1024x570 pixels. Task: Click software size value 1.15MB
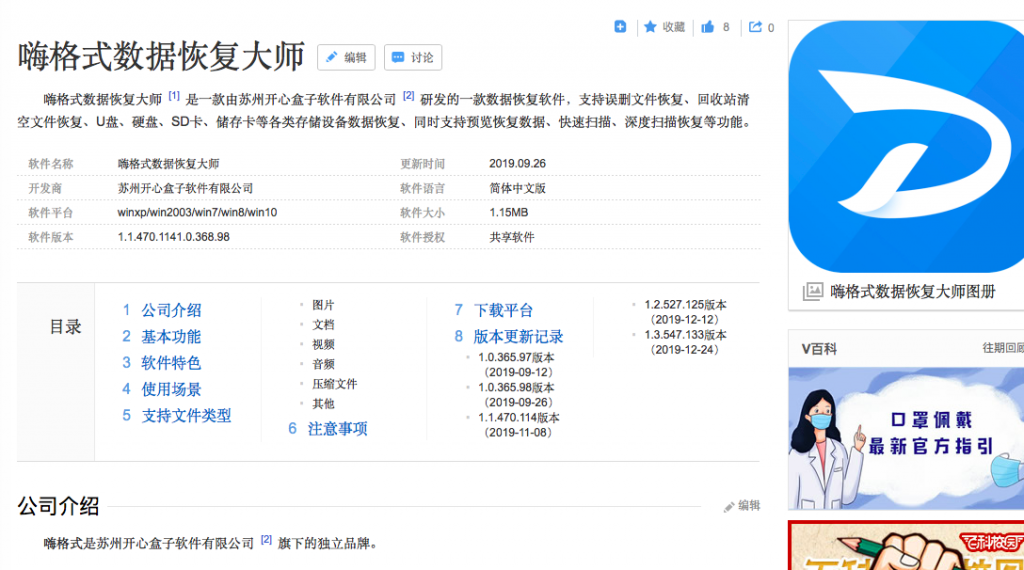[509, 212]
